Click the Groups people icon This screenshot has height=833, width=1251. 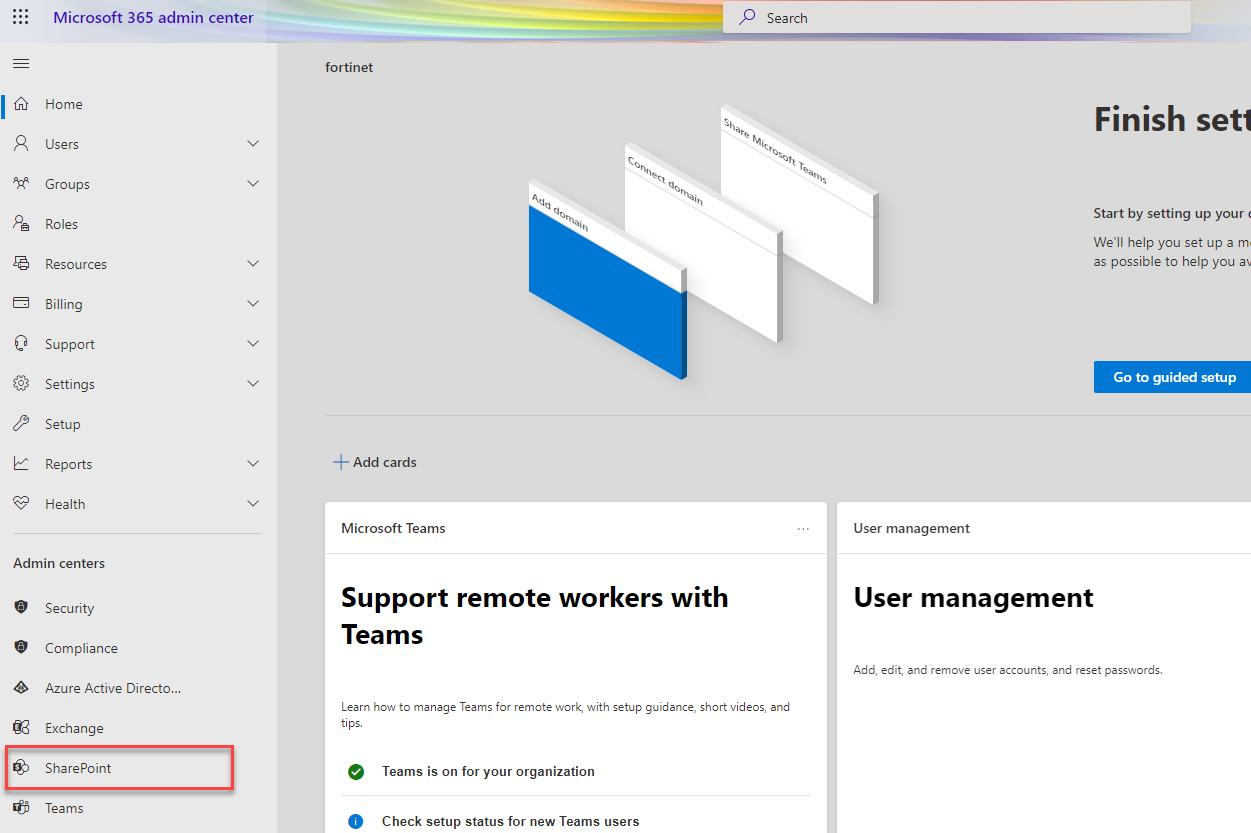(21, 184)
